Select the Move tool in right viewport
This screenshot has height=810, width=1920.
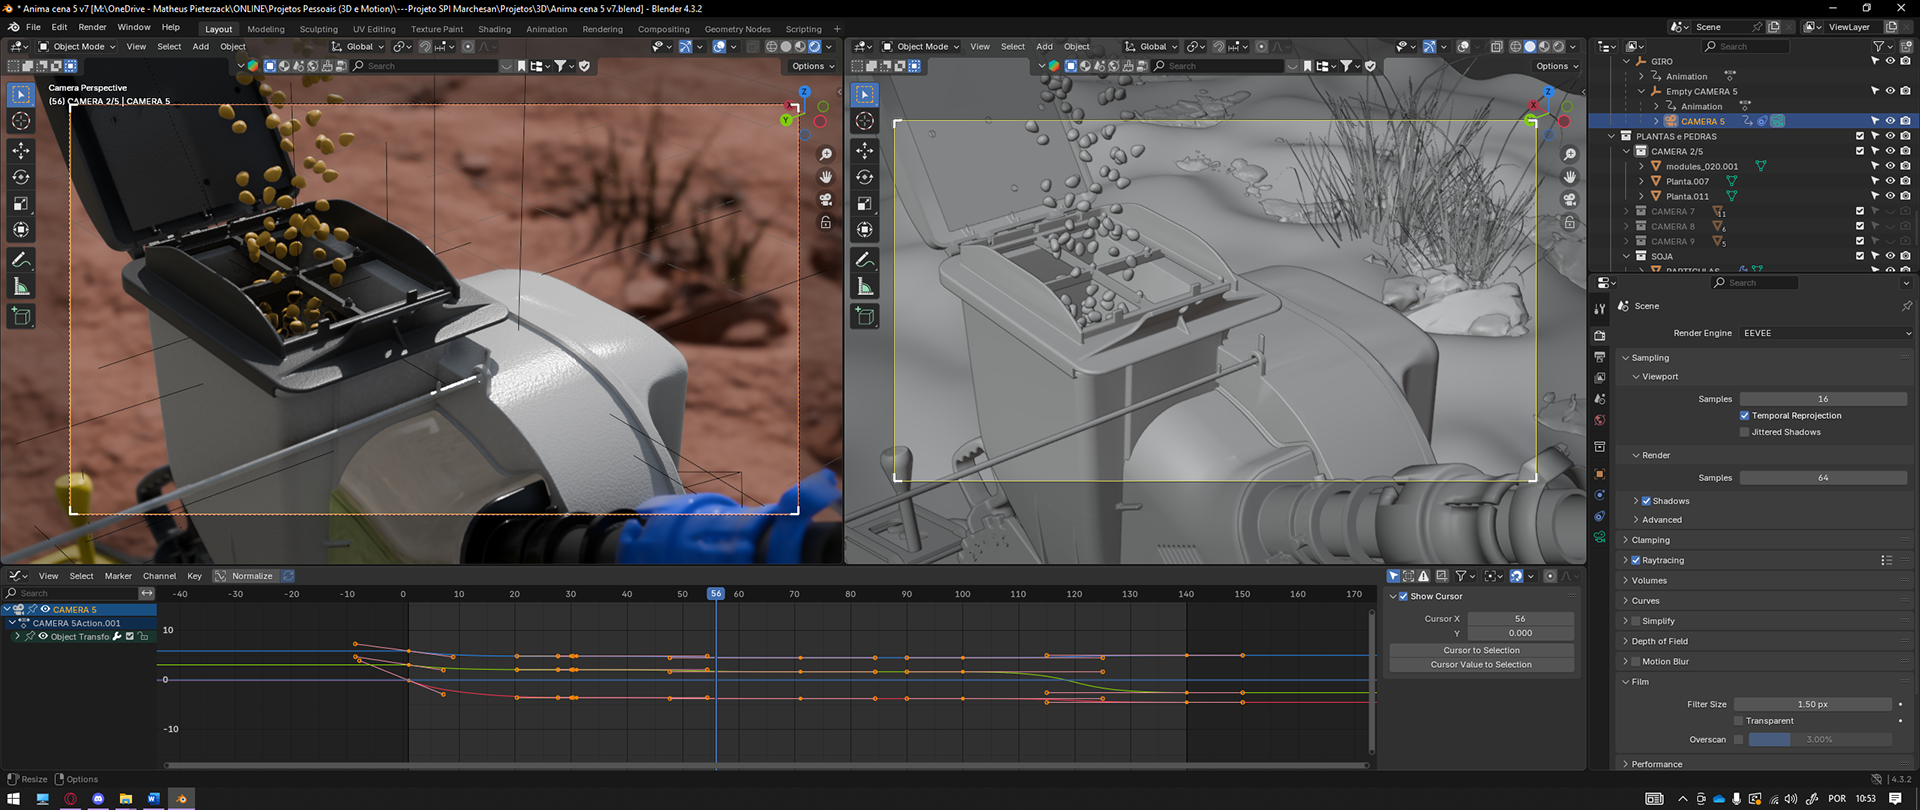pyautogui.click(x=865, y=150)
